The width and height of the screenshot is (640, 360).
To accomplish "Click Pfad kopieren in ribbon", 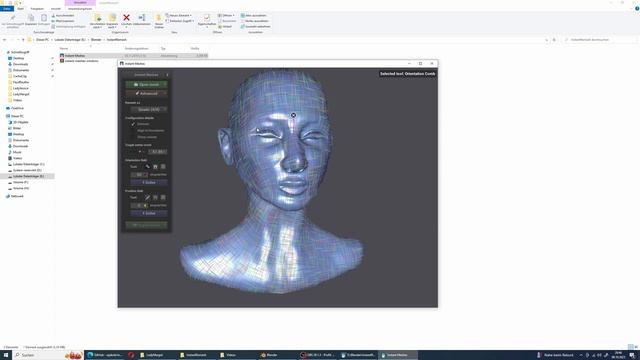I will point(63,21).
